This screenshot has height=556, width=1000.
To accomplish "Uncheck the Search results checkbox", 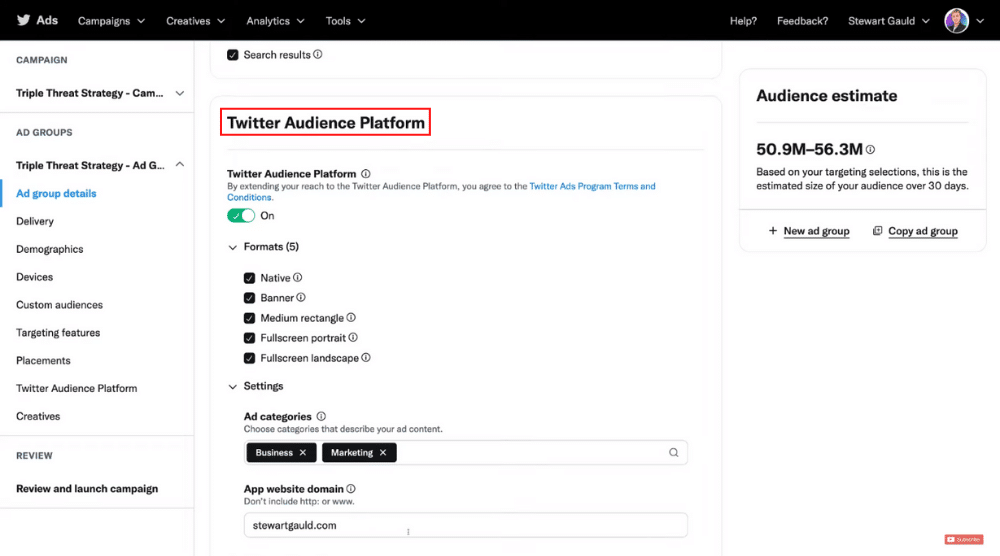I will coord(233,55).
